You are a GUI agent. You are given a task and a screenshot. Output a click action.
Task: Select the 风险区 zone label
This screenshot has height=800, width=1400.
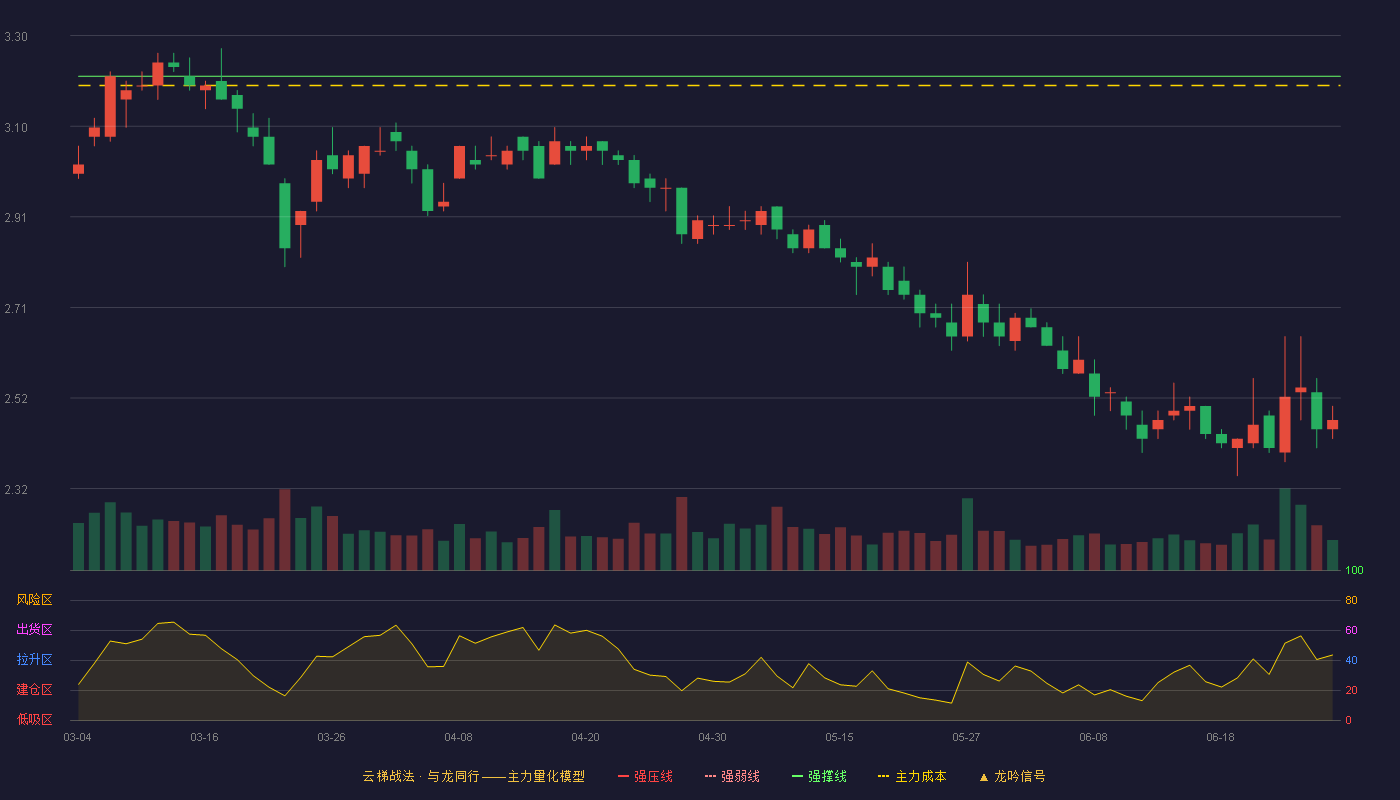point(34,600)
